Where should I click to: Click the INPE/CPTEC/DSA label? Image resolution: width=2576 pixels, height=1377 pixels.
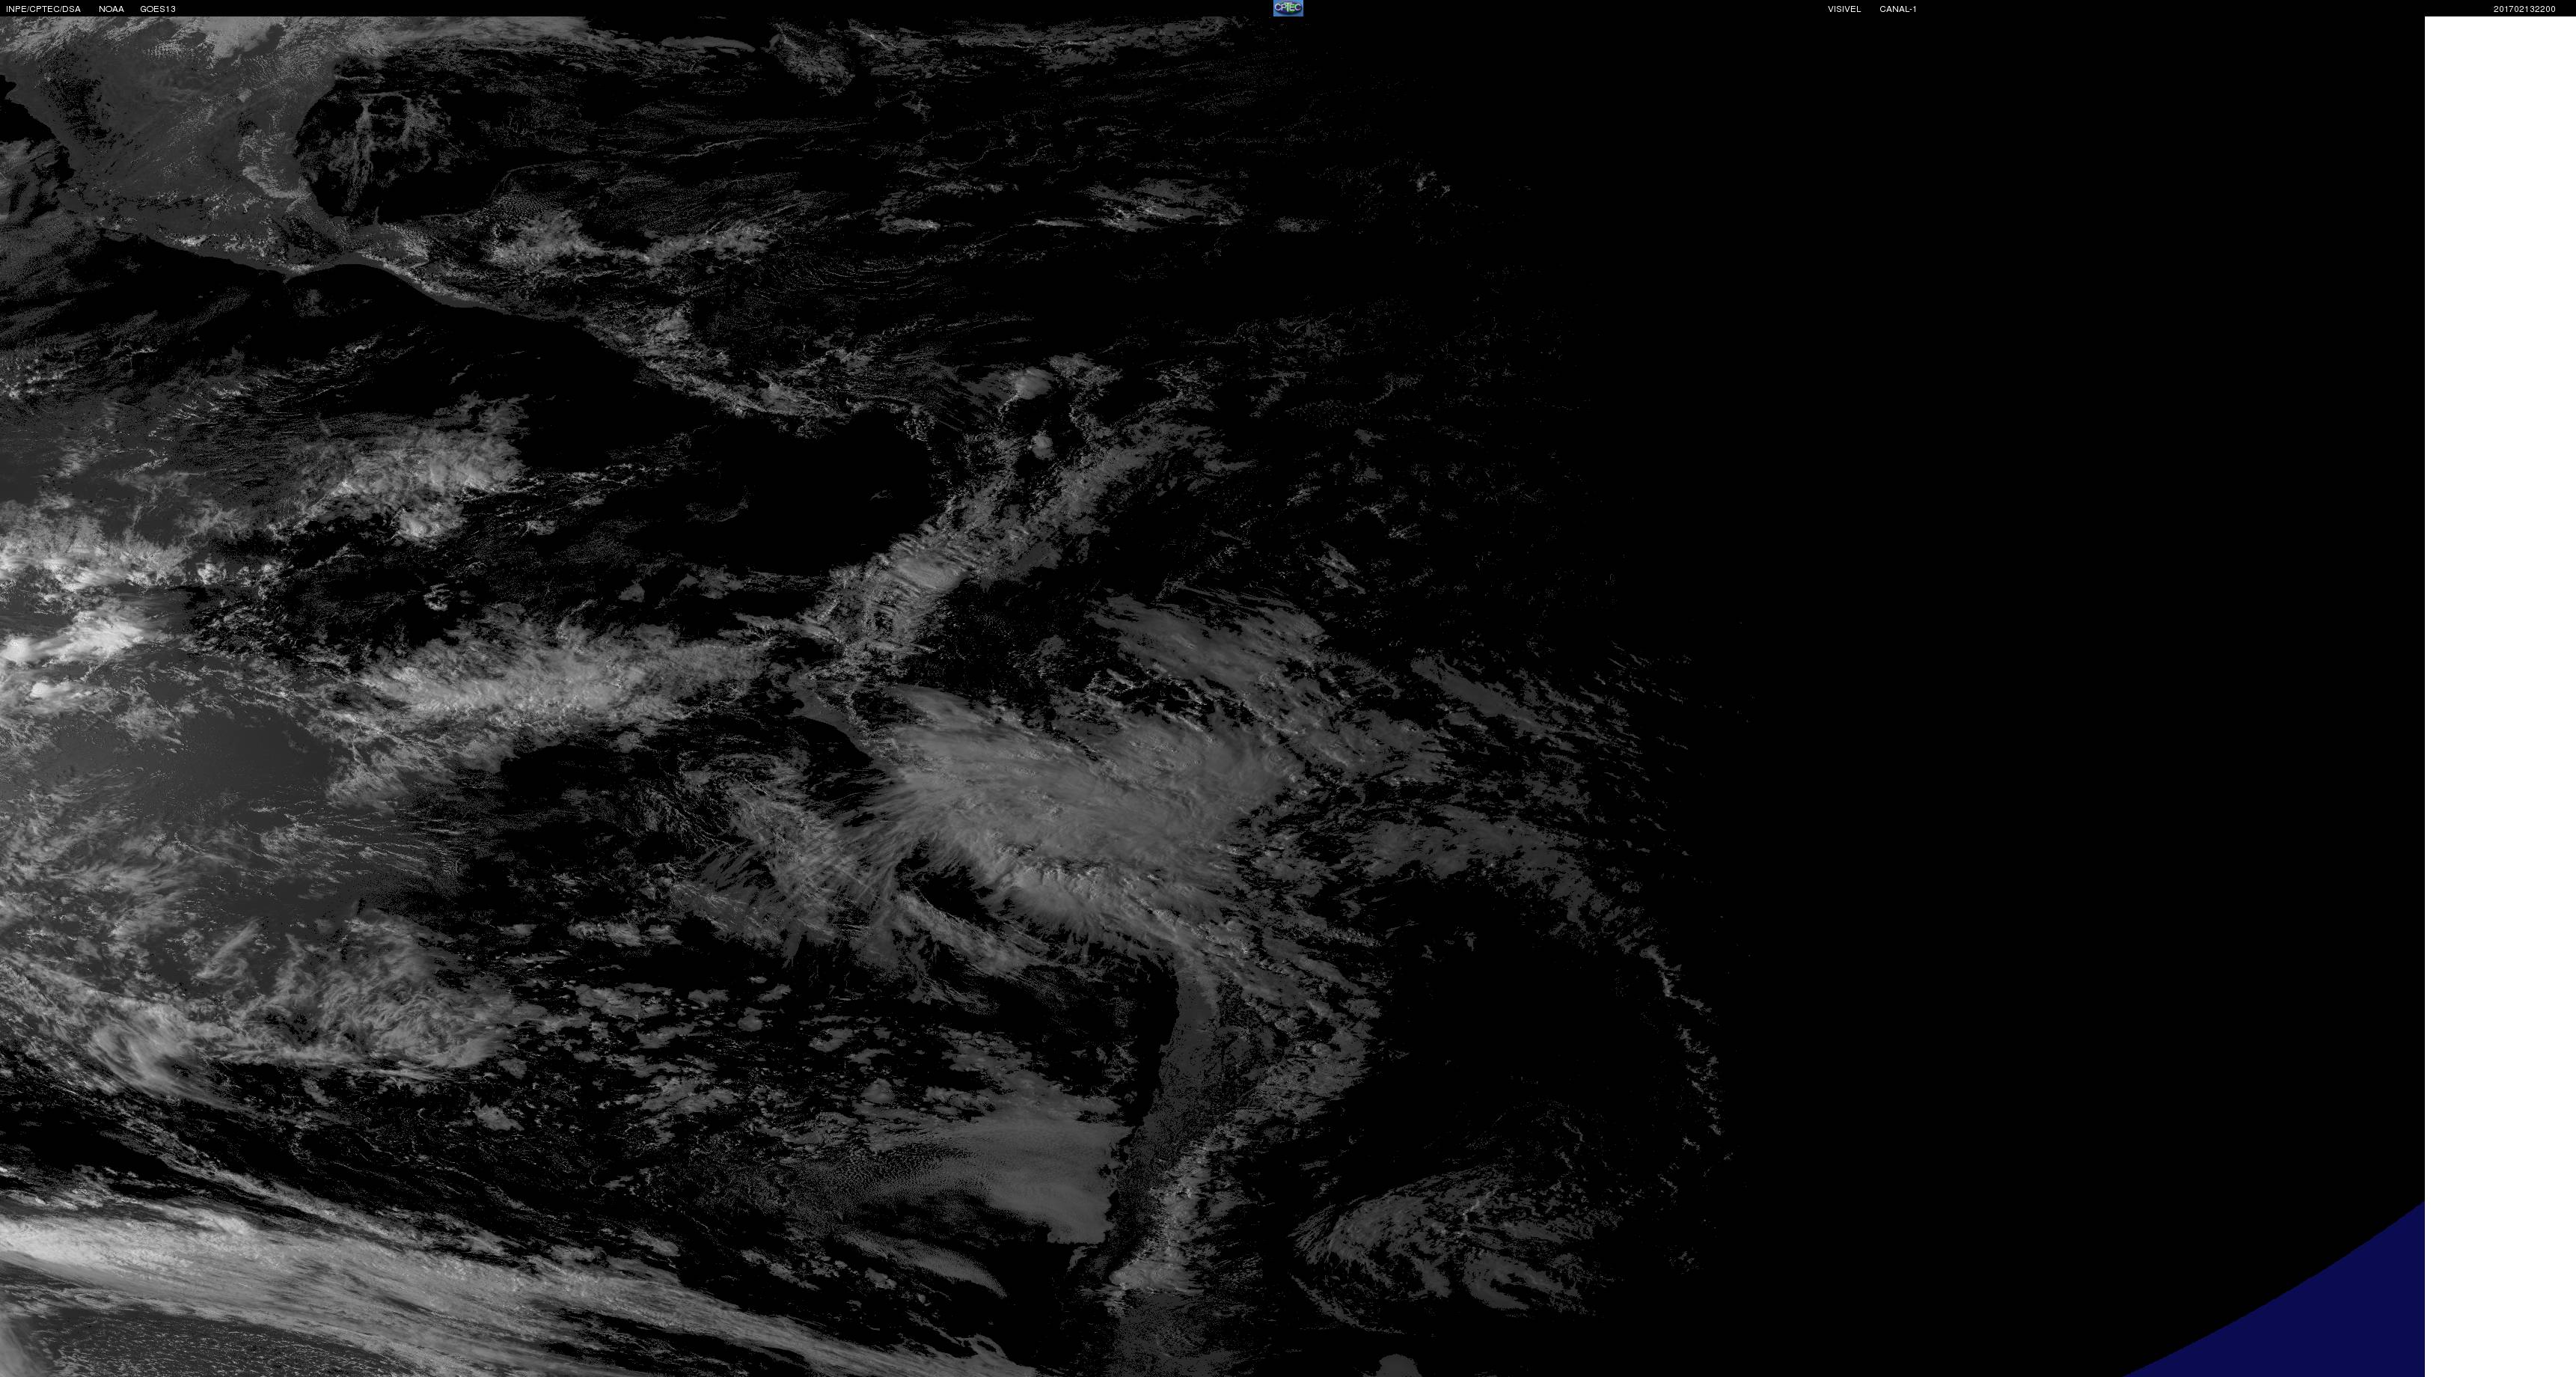point(43,9)
